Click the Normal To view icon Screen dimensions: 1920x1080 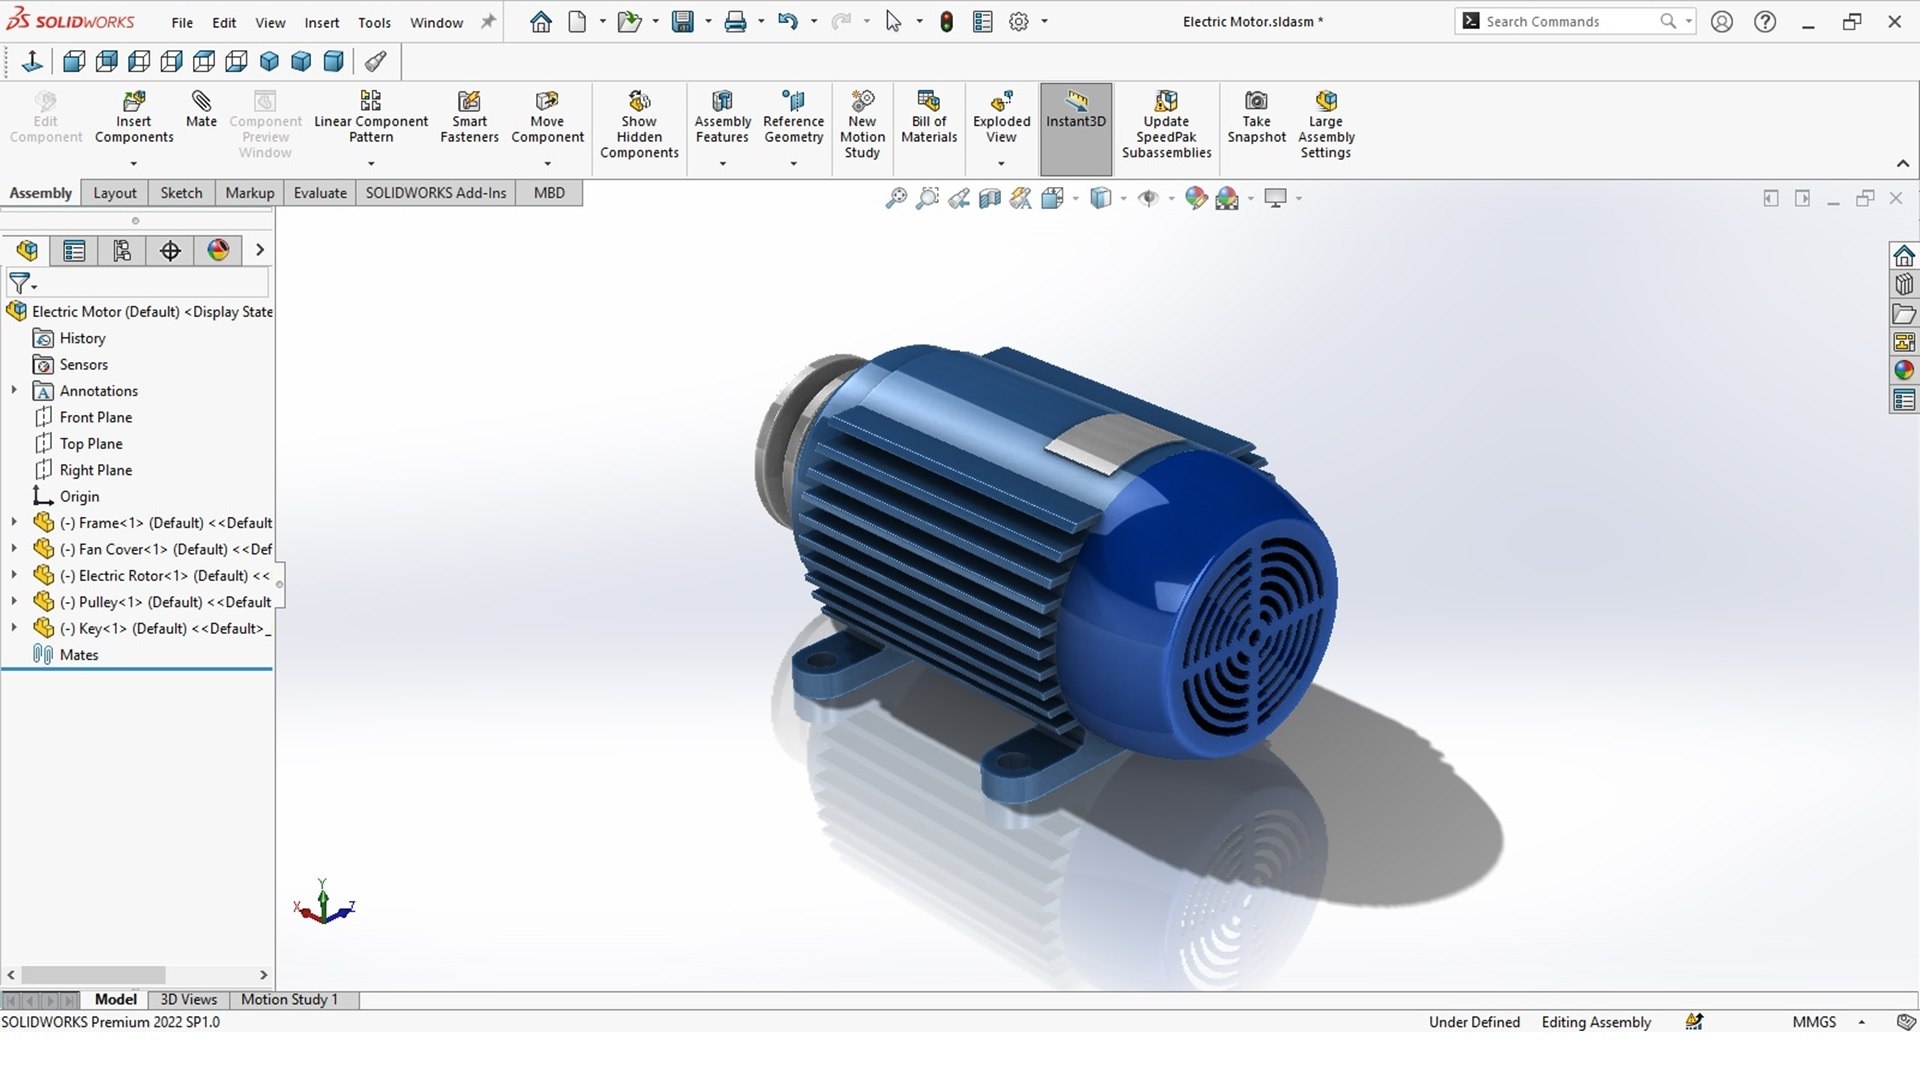tap(32, 62)
